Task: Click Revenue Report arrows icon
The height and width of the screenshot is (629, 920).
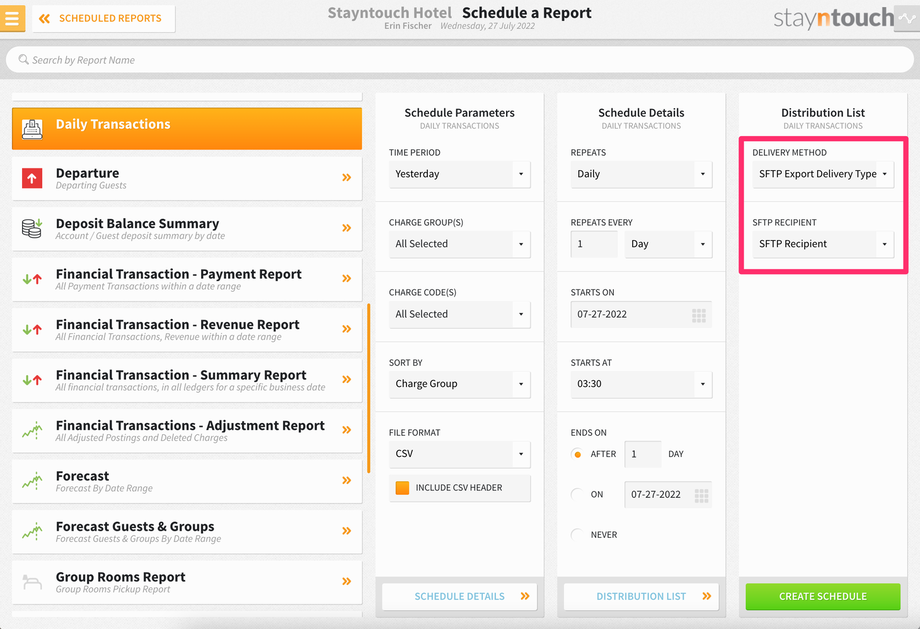Action: 32,330
